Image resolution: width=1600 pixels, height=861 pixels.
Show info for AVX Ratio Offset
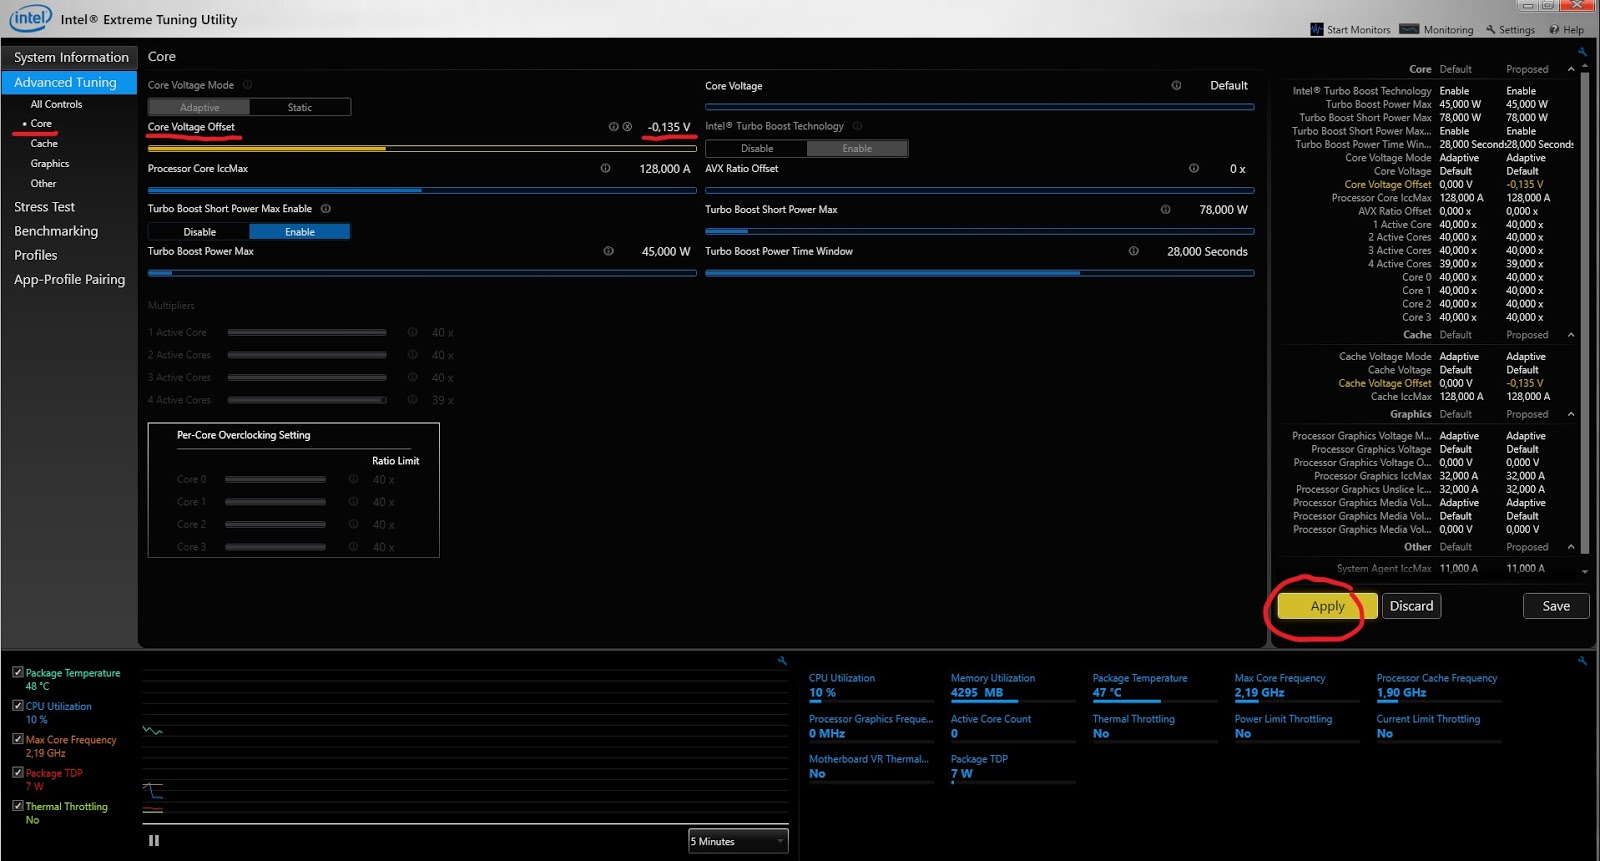[1193, 168]
